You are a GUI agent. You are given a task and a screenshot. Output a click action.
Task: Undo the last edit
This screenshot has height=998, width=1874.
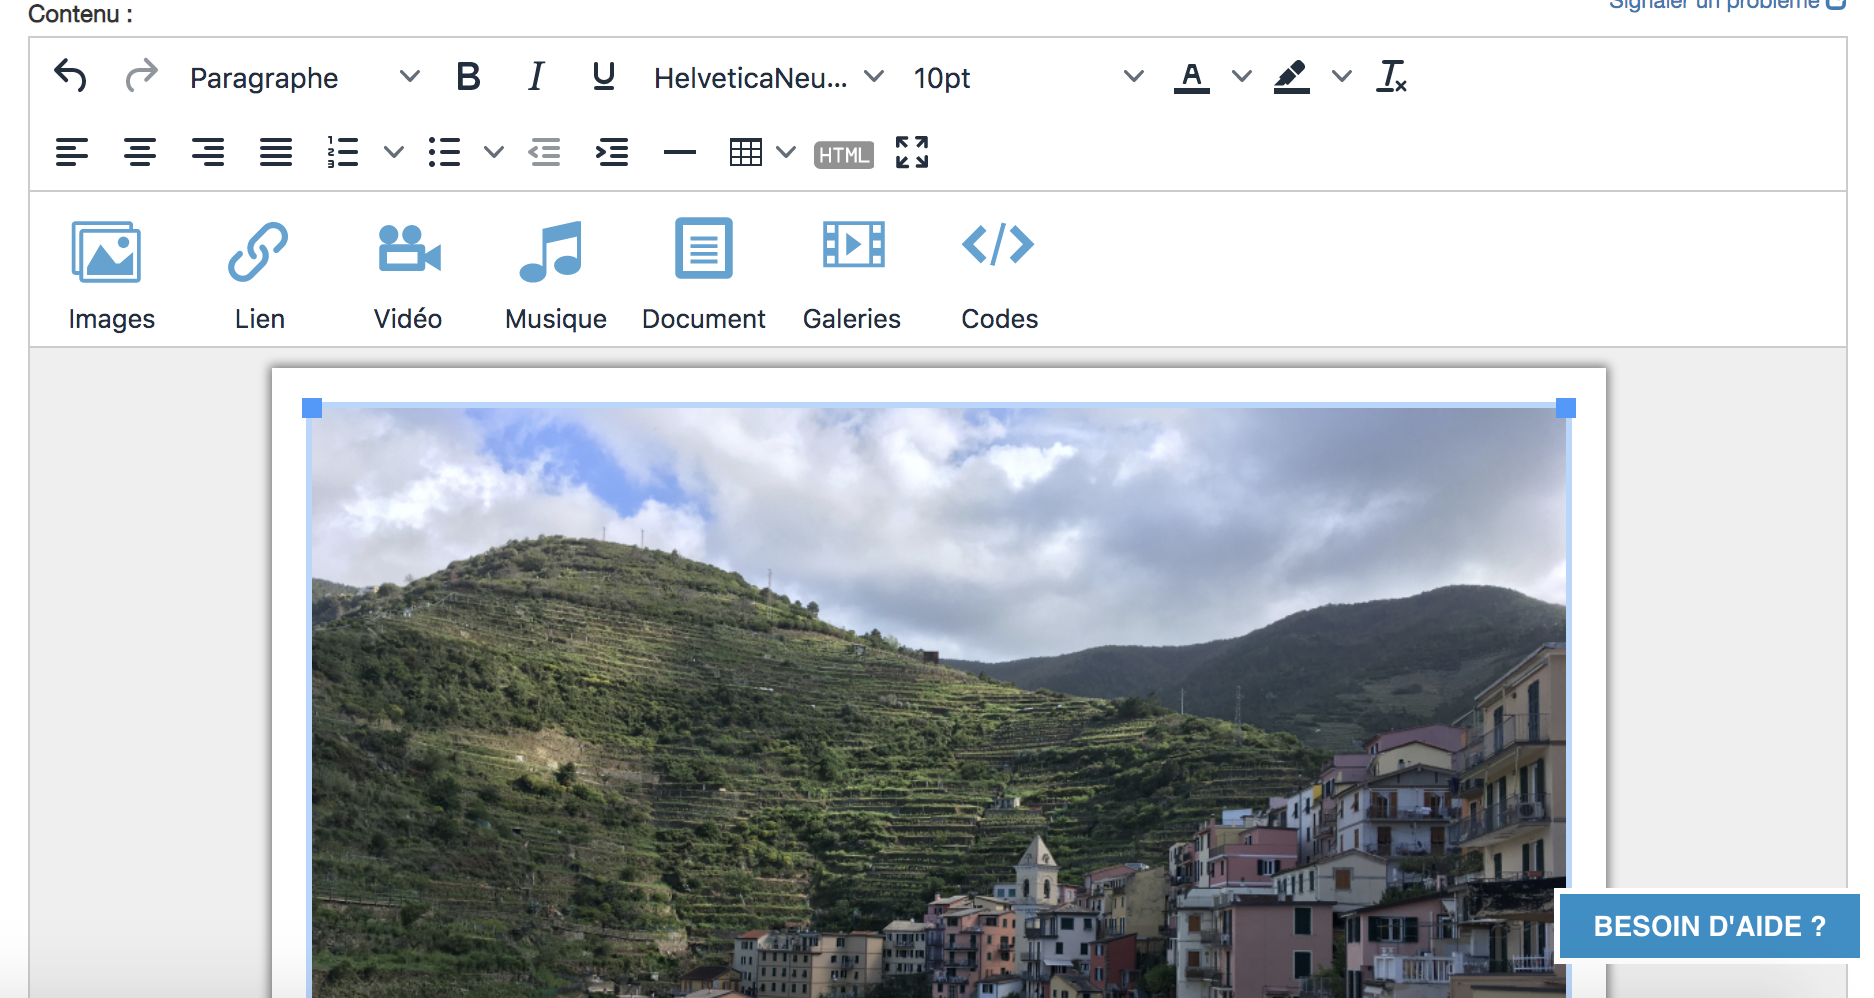point(70,76)
